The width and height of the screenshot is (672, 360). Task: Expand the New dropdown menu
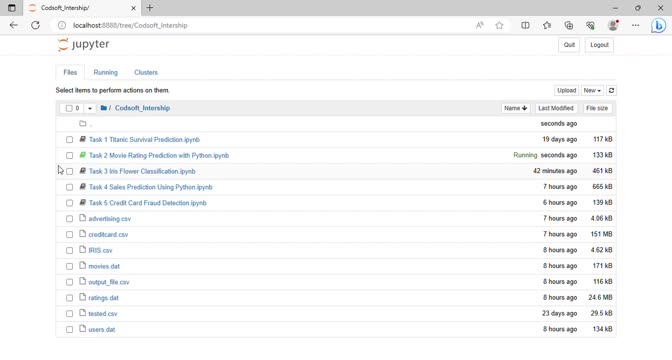(x=592, y=90)
